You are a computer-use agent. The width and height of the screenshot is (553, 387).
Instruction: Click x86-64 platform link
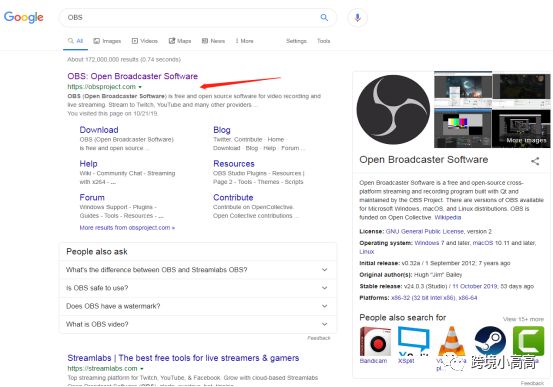468,298
